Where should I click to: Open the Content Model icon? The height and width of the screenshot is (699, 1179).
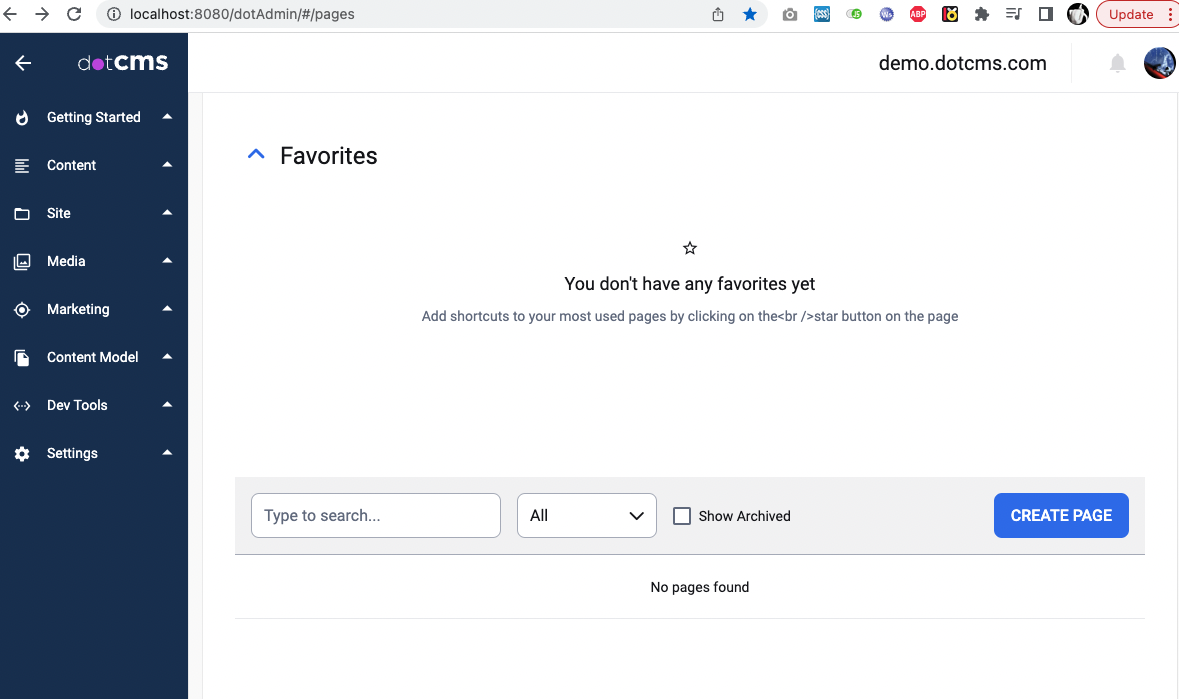22,357
